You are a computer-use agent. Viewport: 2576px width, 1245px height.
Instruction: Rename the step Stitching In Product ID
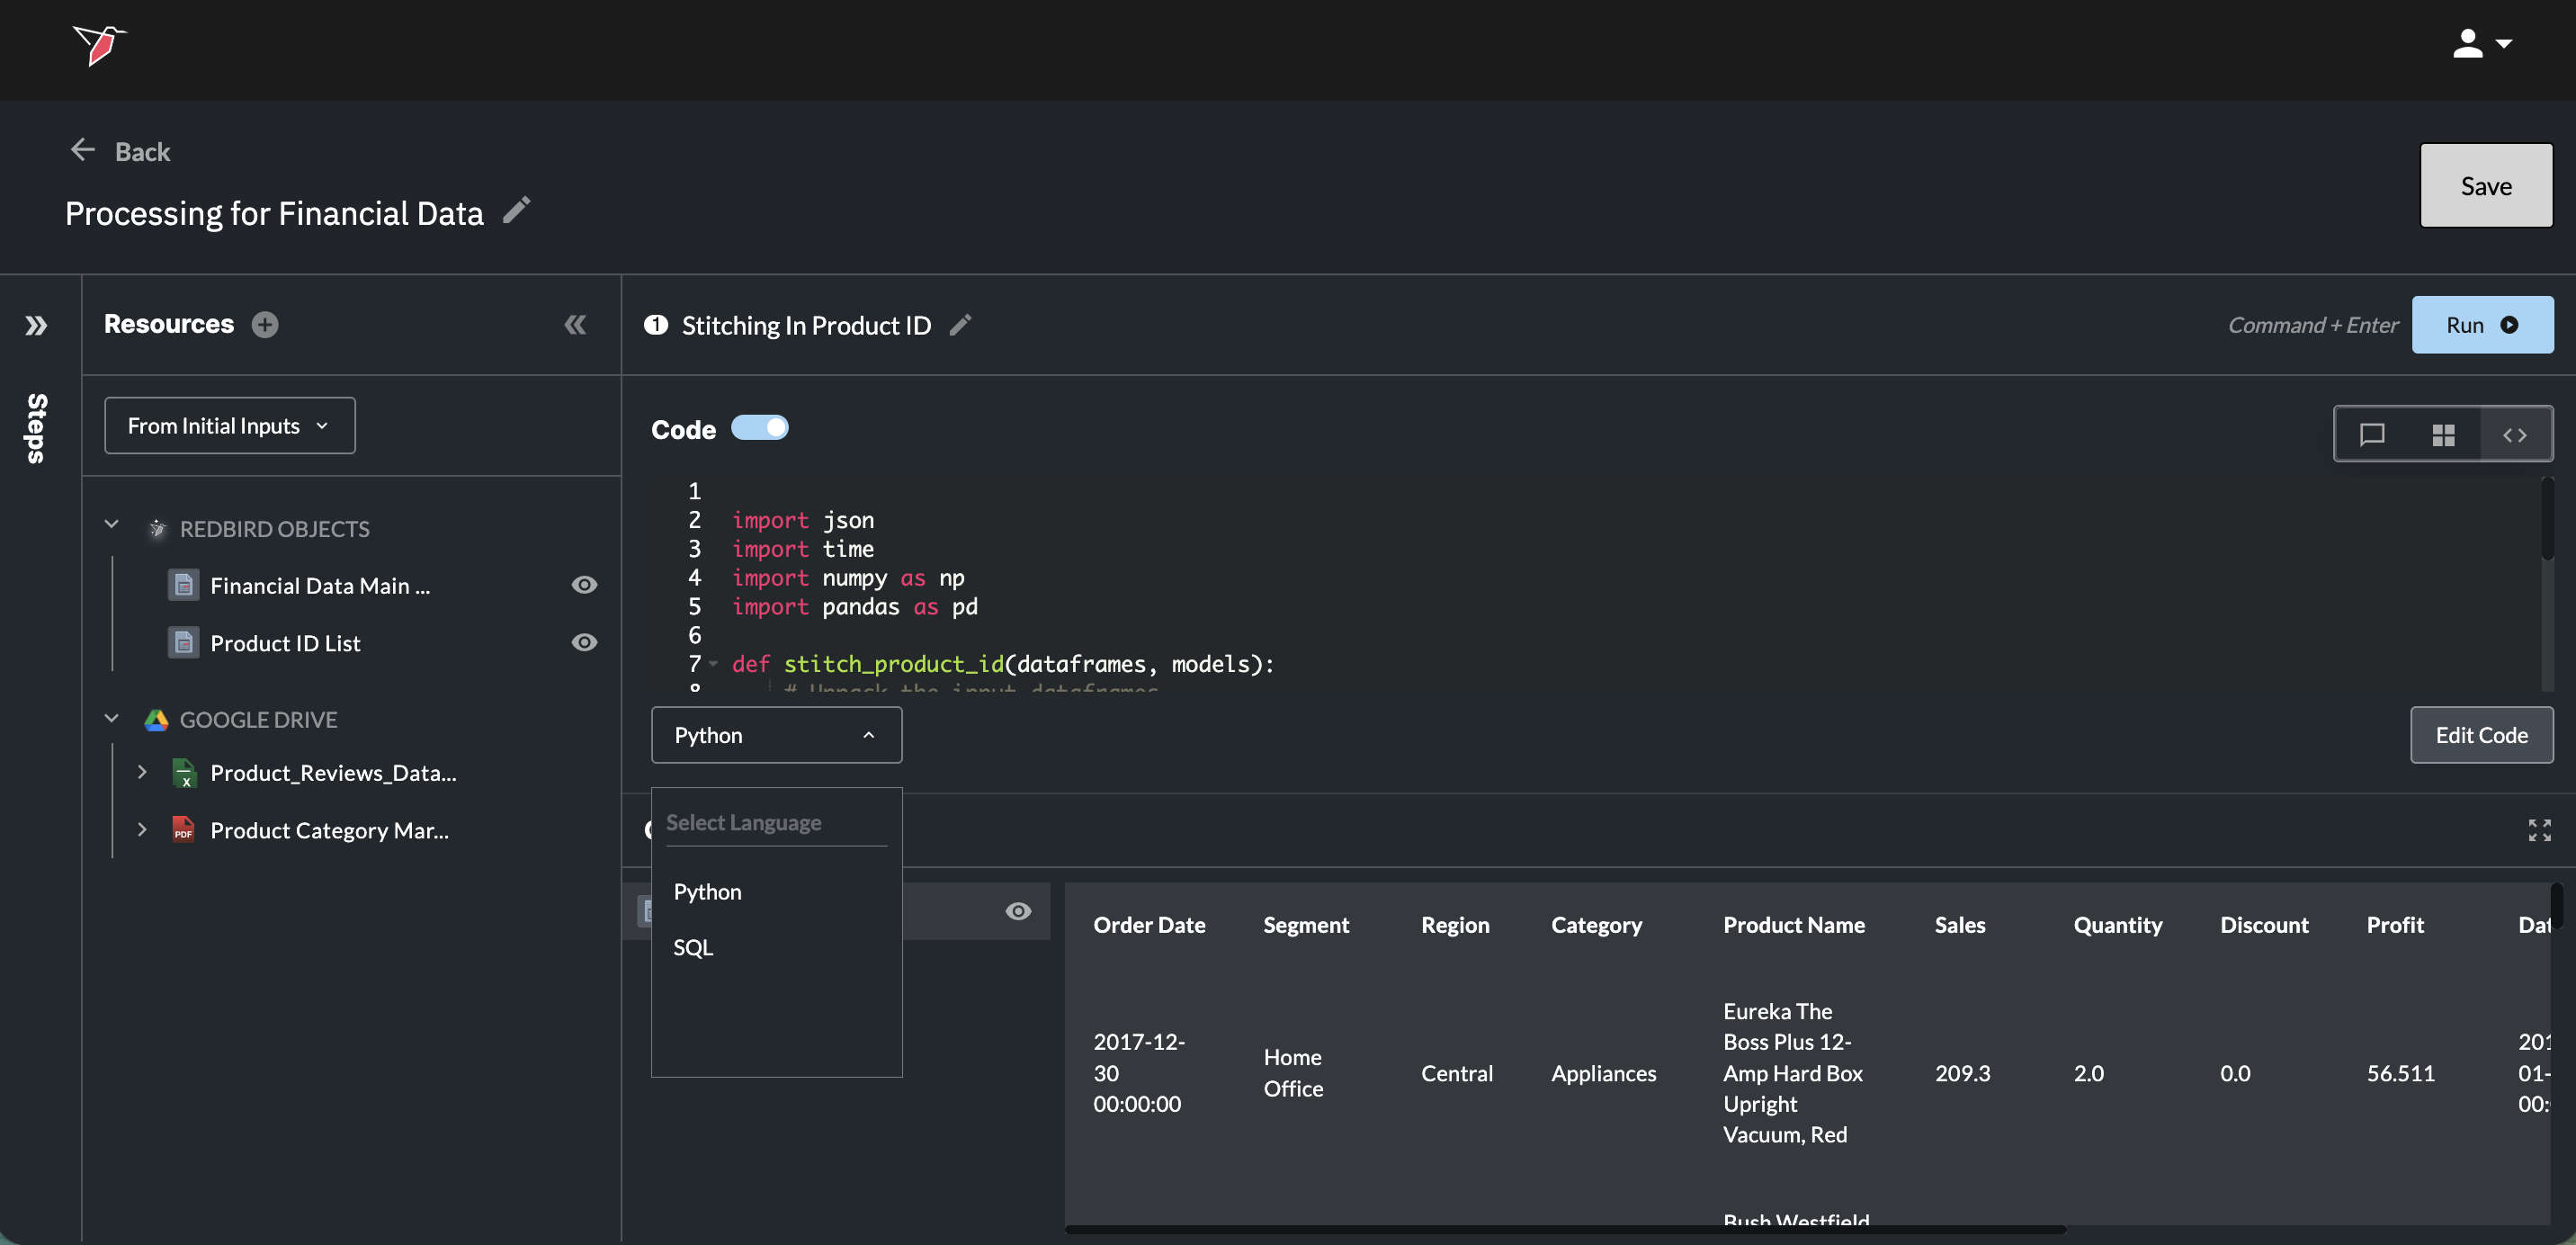pos(960,325)
